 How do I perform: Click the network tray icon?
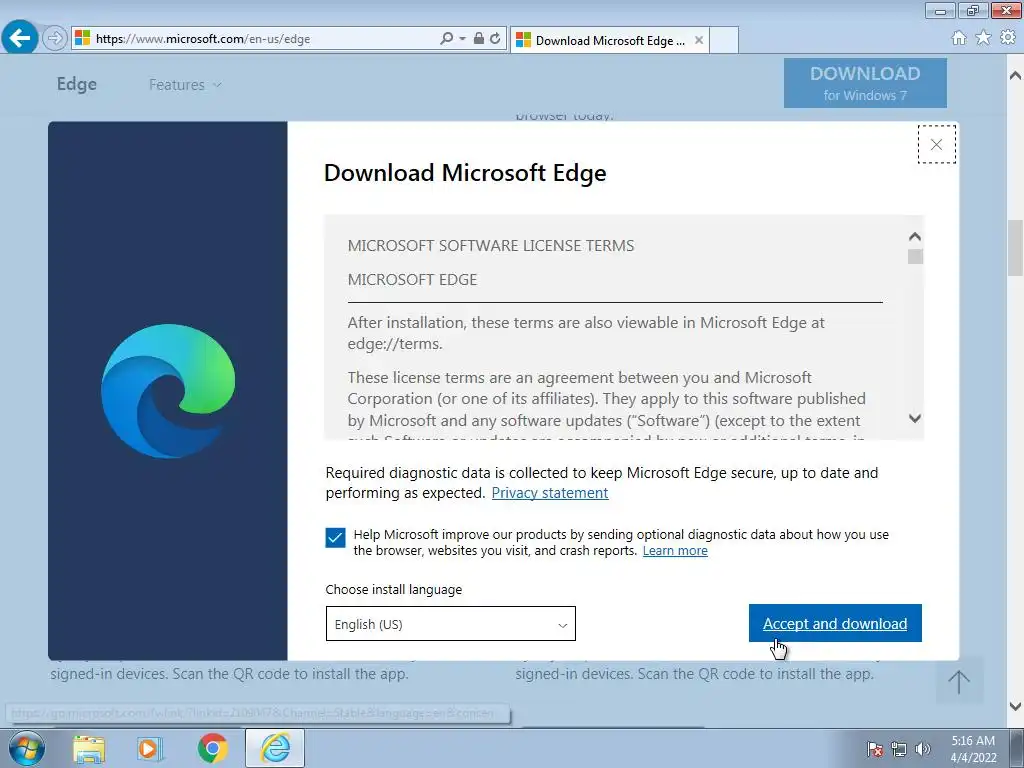pyautogui.click(x=899, y=749)
